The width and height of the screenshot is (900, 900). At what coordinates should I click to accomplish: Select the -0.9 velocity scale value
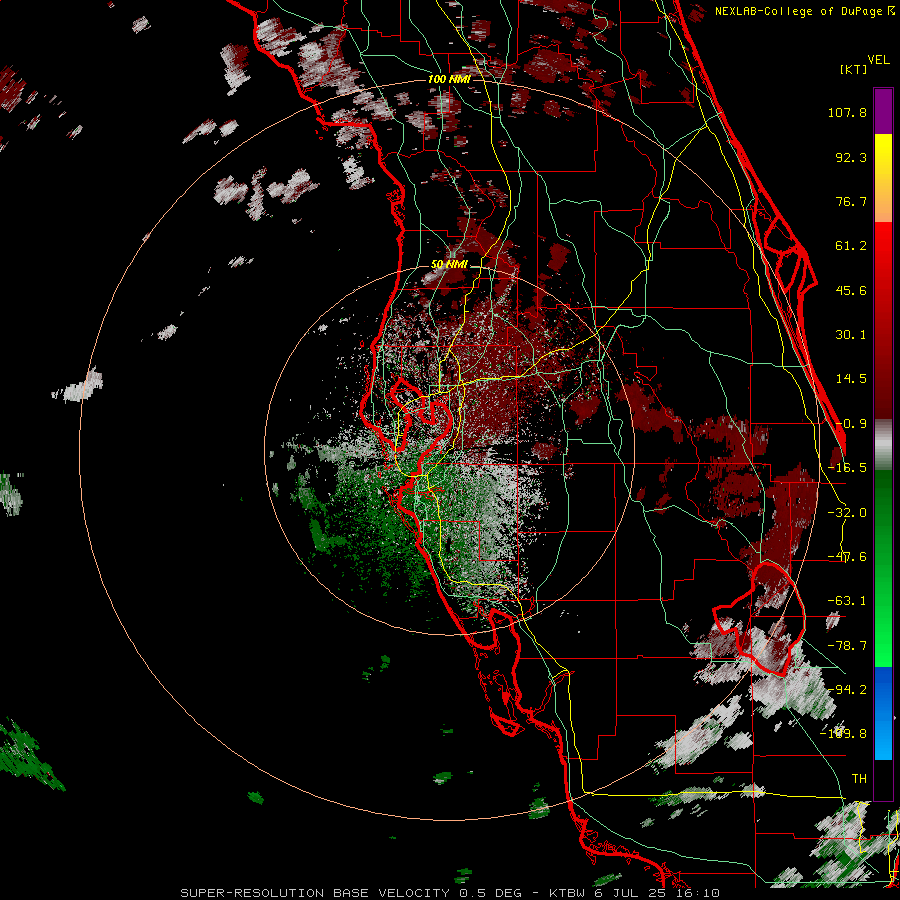click(x=851, y=424)
